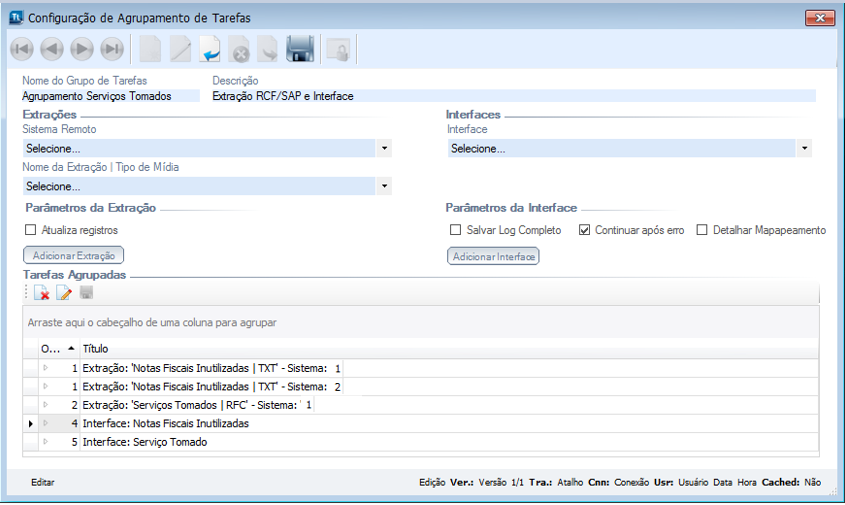Go to next record navigation icon
The height and width of the screenshot is (505, 845).
[82, 49]
